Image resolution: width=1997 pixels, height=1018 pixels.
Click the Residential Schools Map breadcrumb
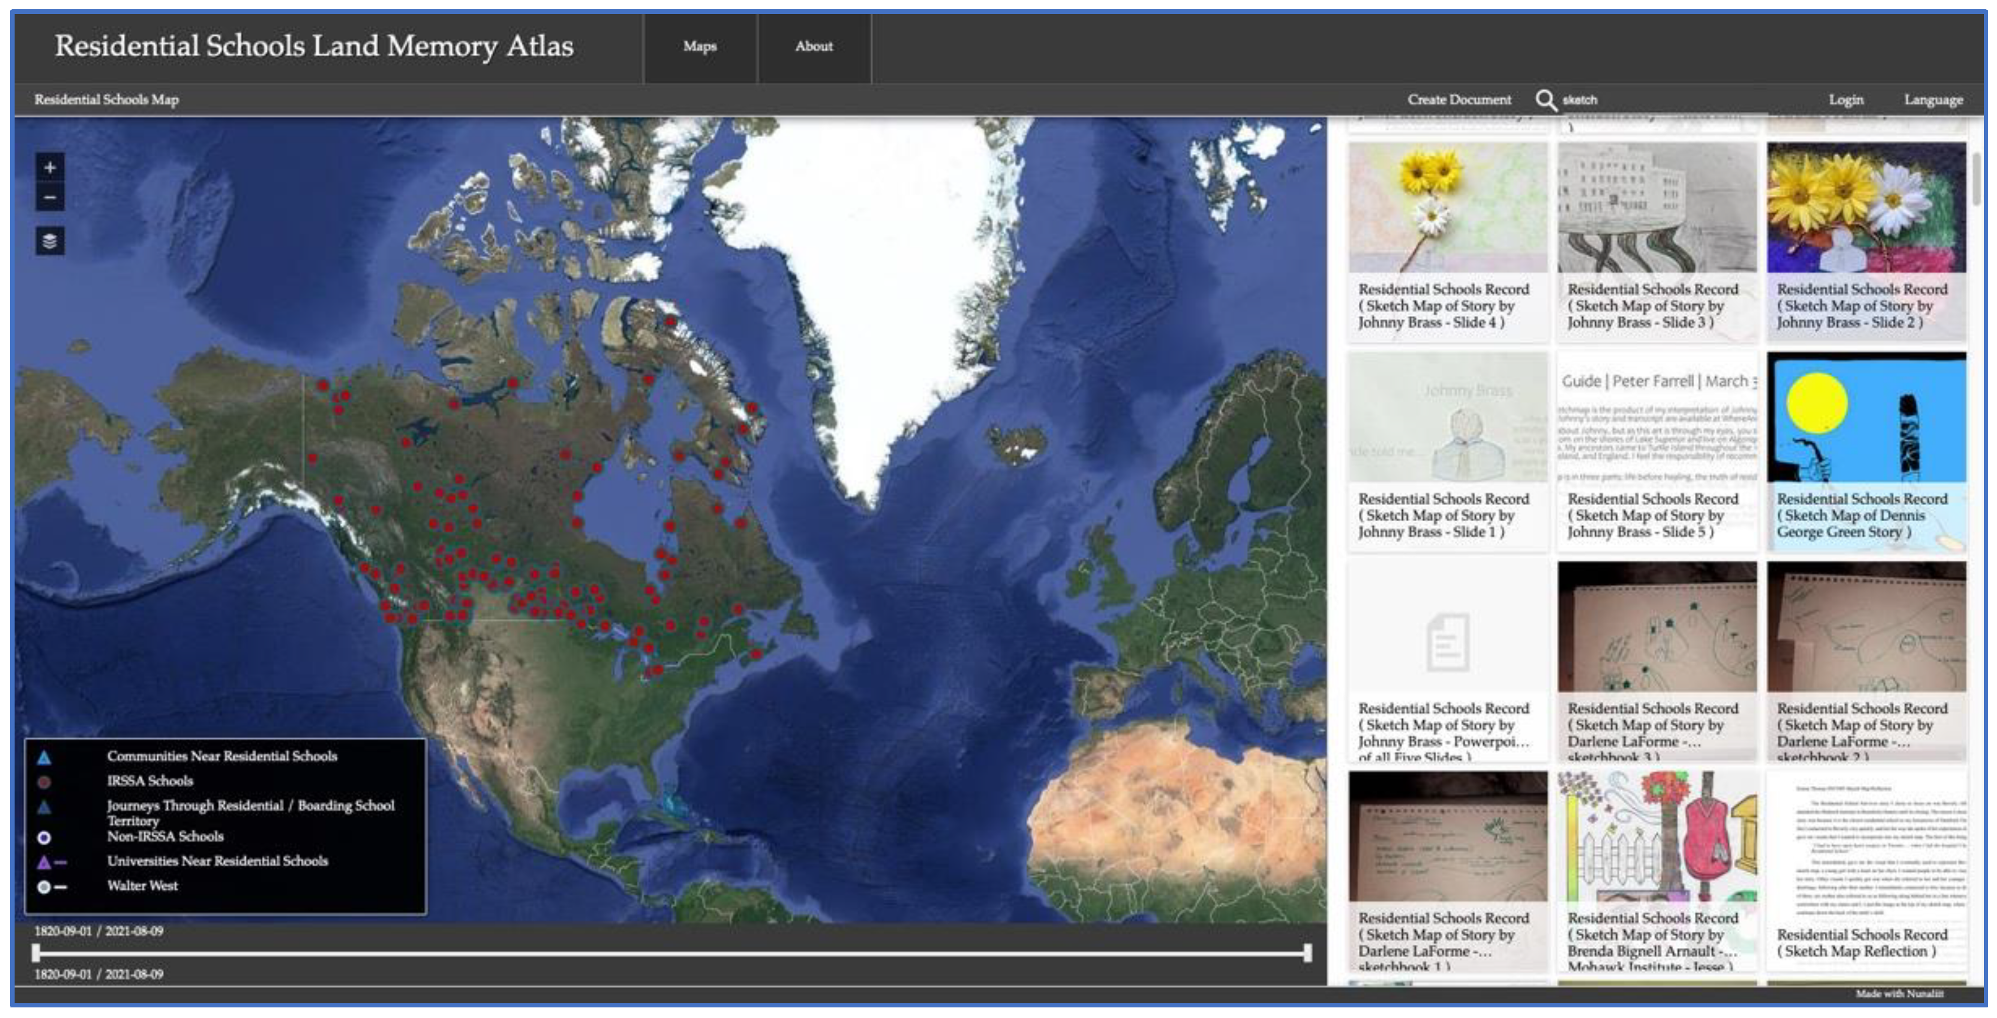[107, 100]
